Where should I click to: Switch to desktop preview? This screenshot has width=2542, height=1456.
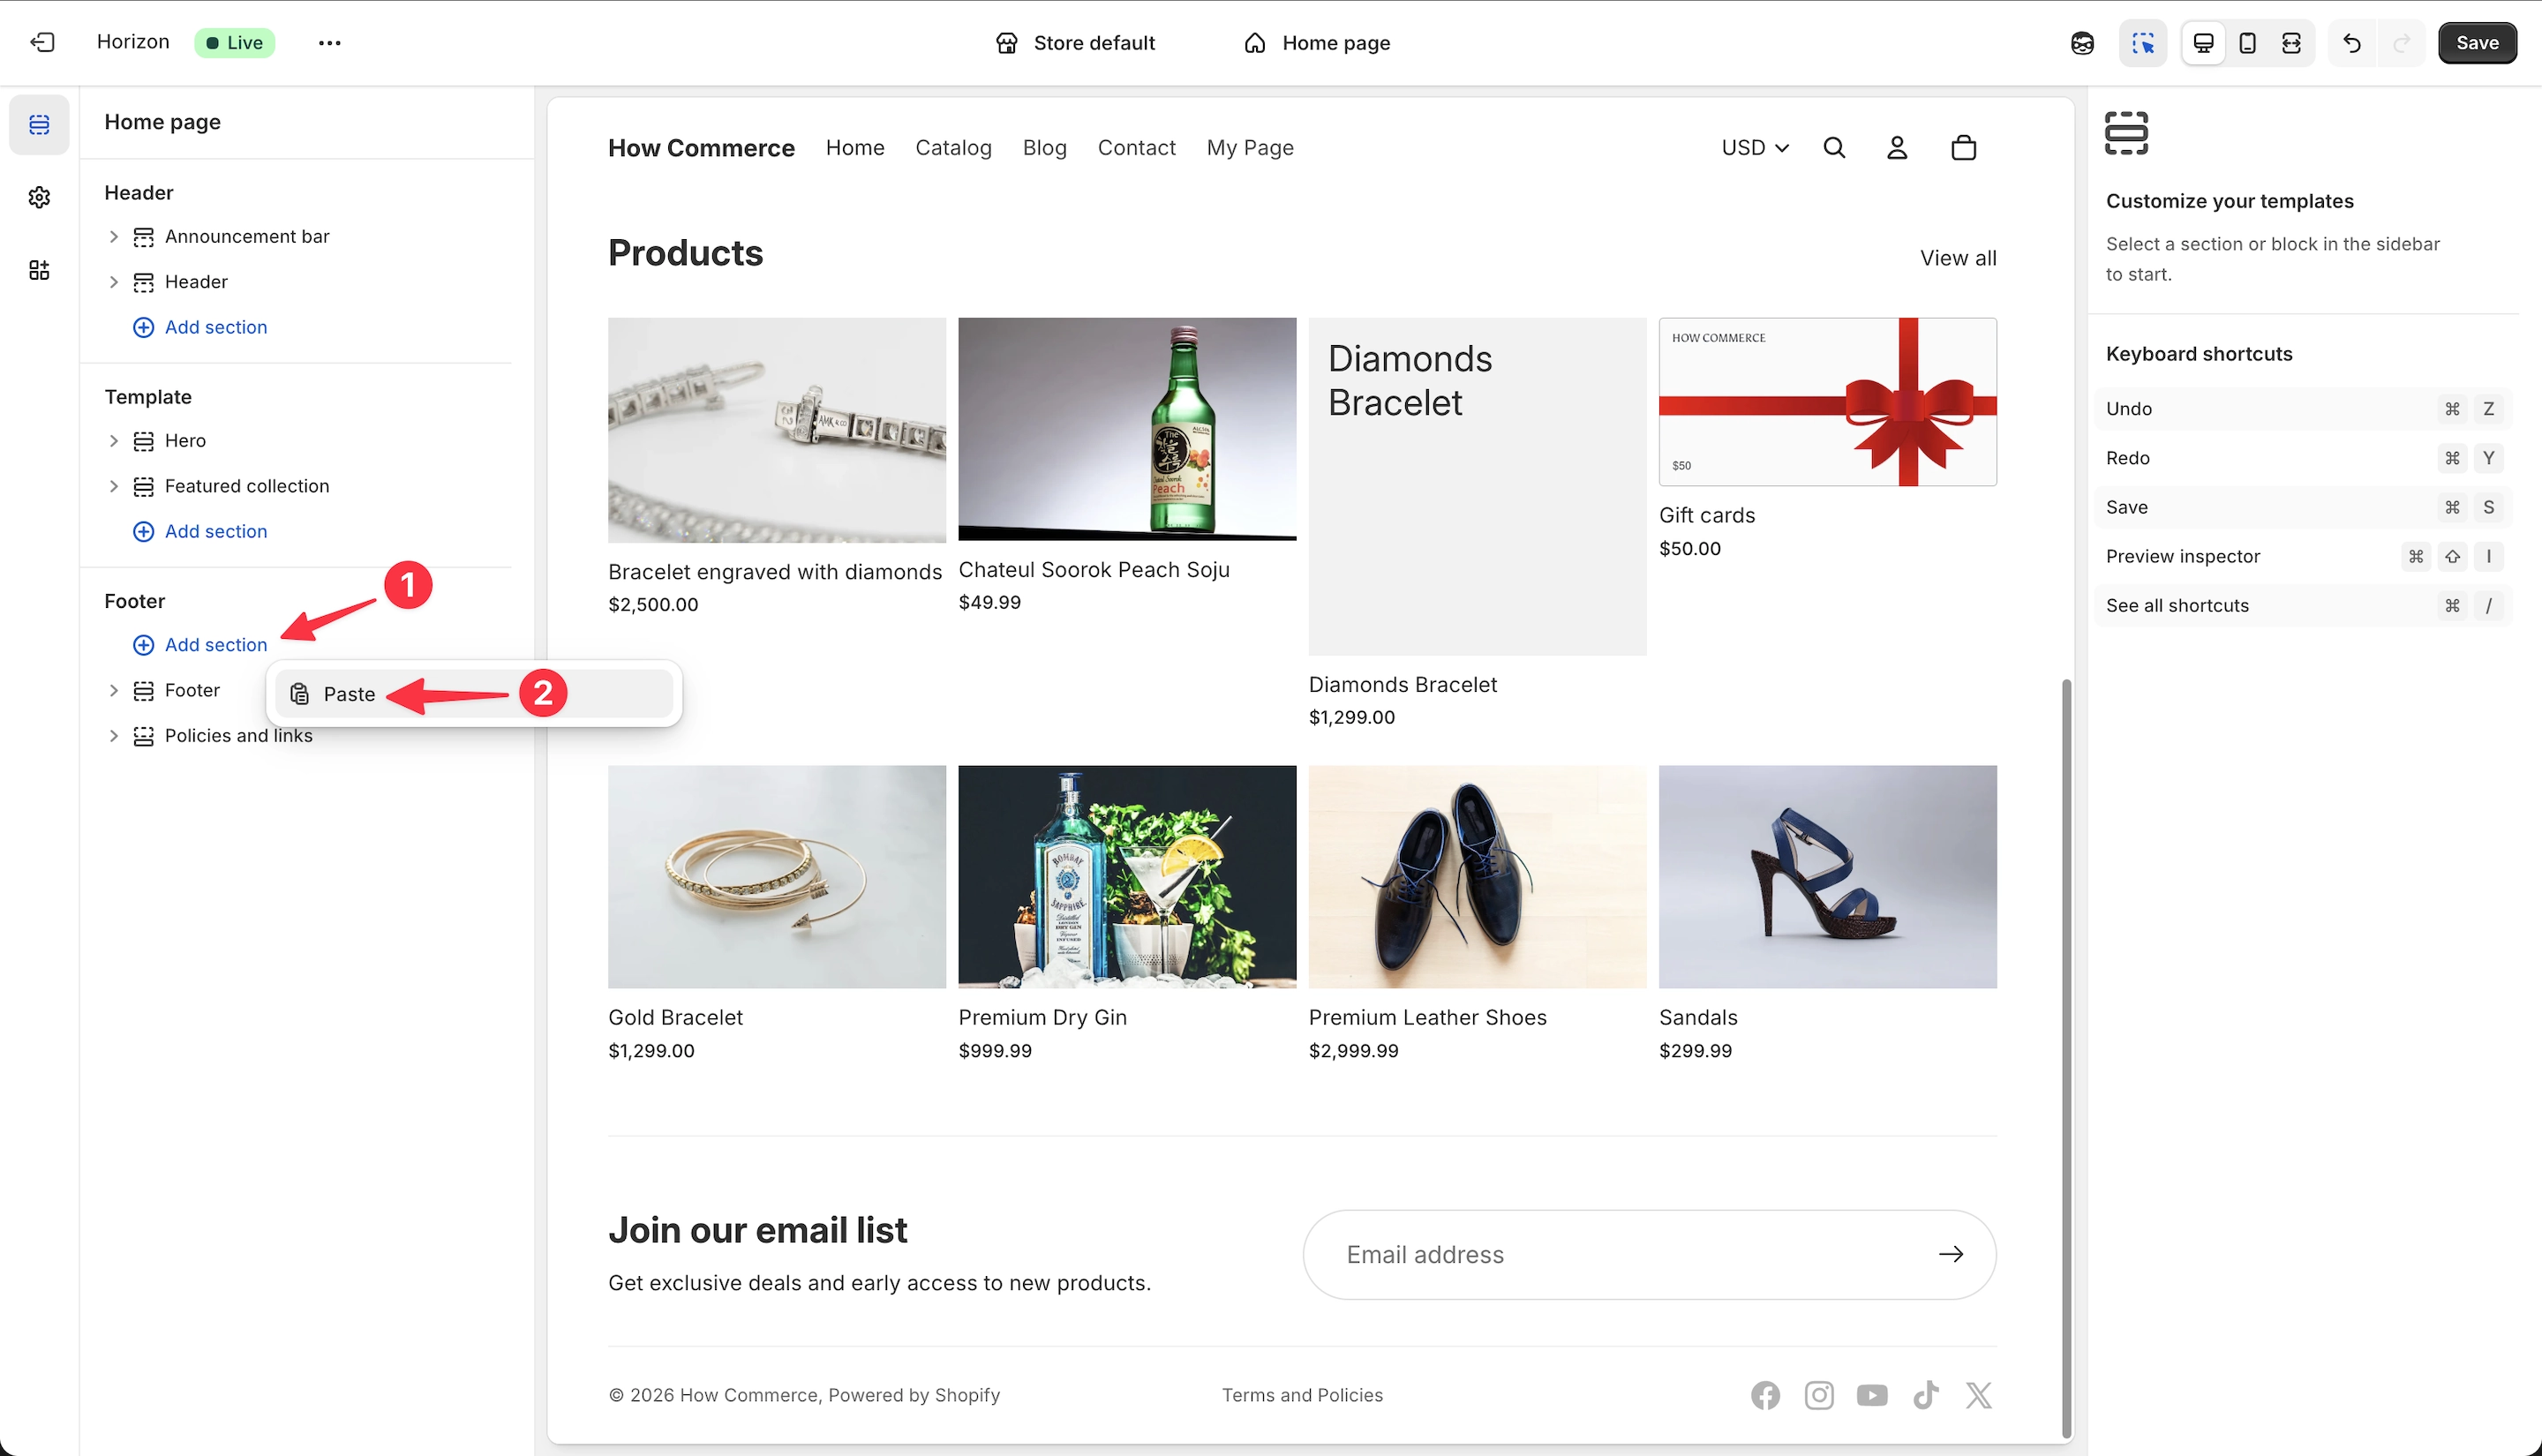click(x=2203, y=43)
